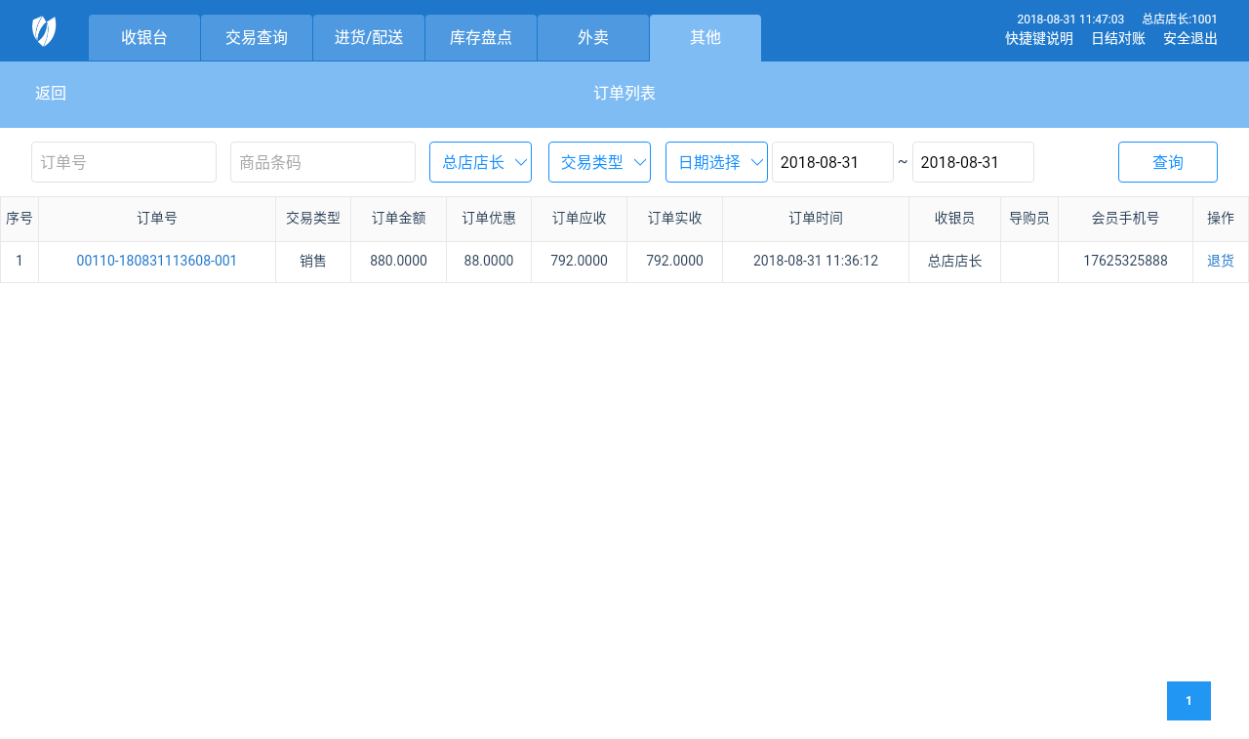The width and height of the screenshot is (1249, 739).
Task: Open the 收银台 tab
Action: point(144,38)
